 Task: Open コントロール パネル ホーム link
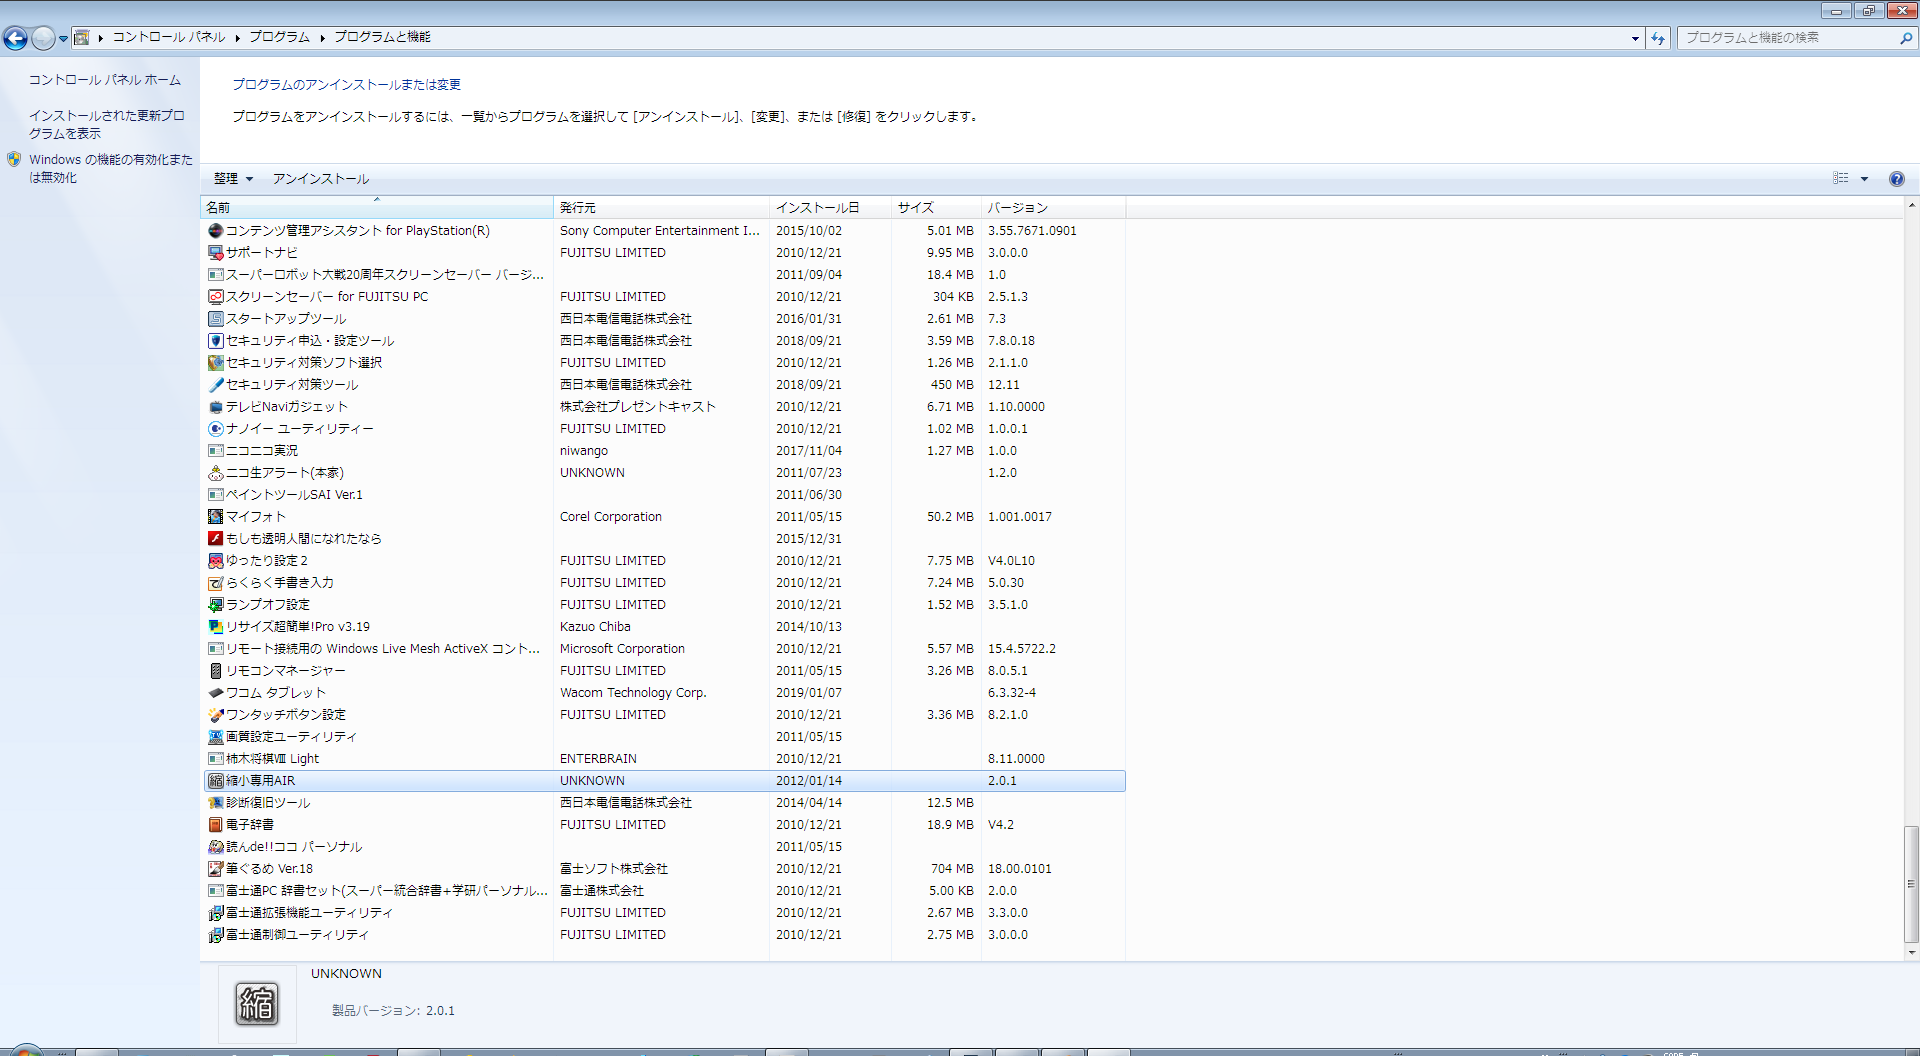pos(105,80)
